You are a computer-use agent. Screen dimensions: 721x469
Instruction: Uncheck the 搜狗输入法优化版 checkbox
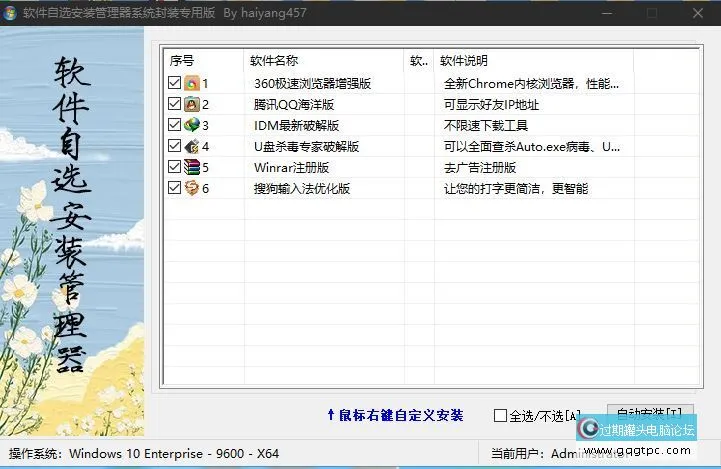pos(174,188)
